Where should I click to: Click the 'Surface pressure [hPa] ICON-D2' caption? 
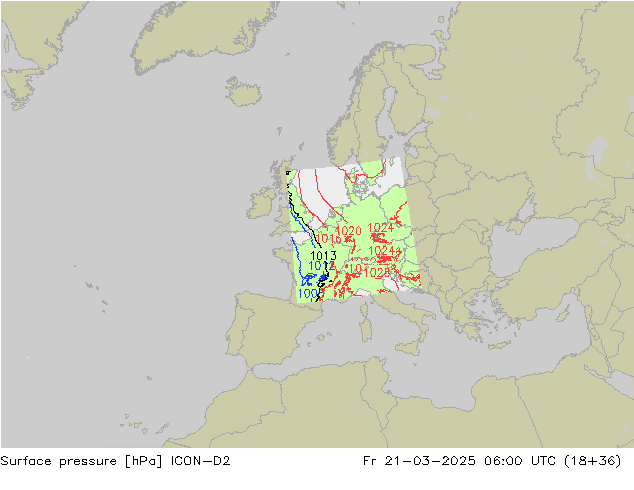pyautogui.click(x=115, y=461)
